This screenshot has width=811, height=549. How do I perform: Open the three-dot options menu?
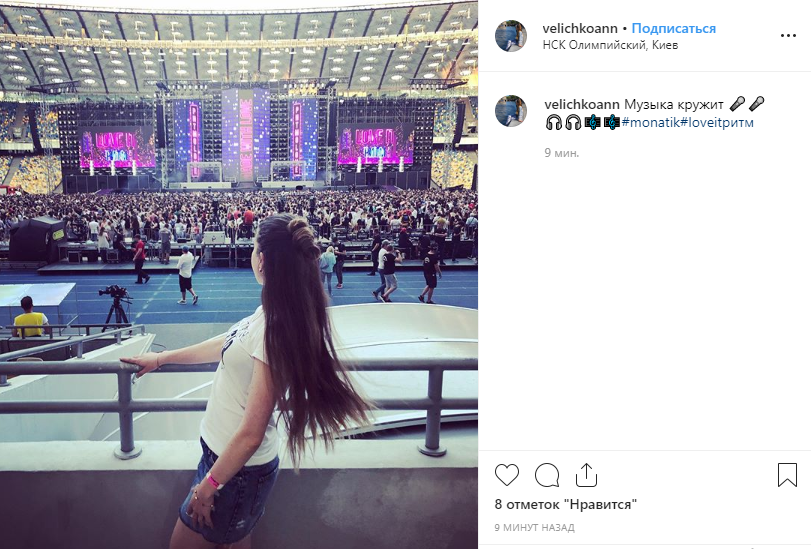coord(788,36)
